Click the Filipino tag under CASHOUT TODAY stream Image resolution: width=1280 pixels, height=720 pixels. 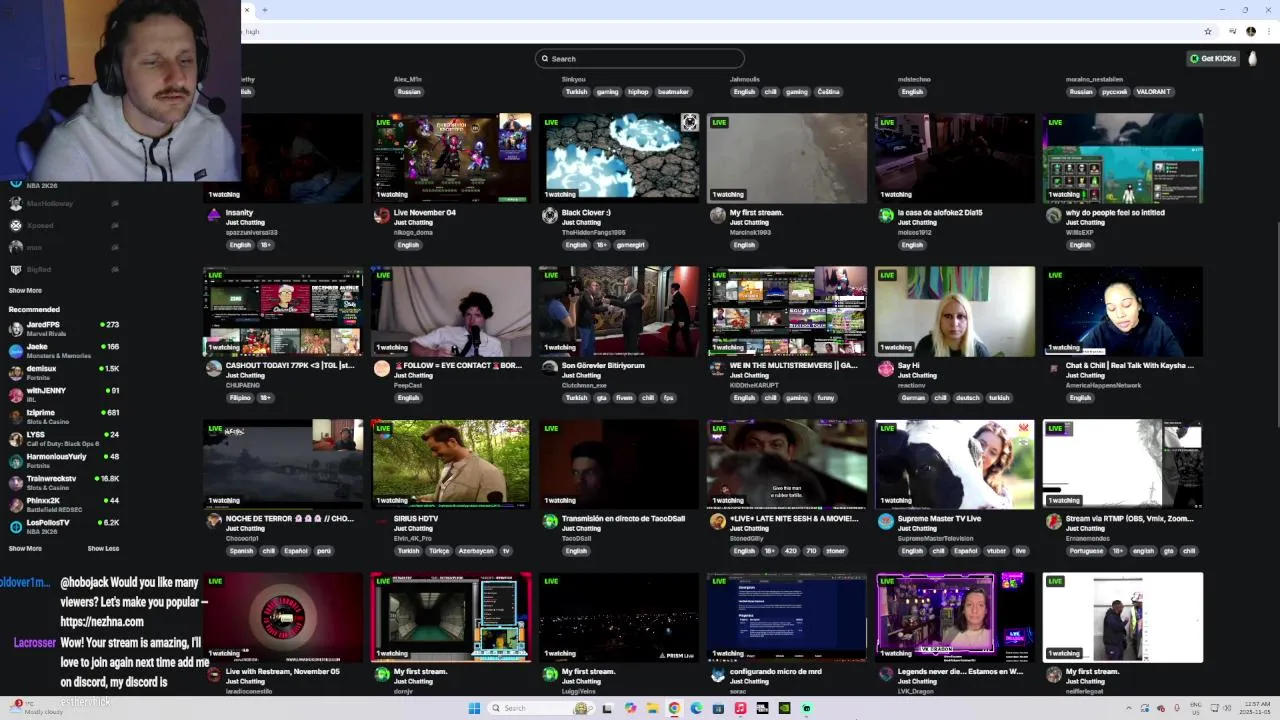pyautogui.click(x=240, y=398)
